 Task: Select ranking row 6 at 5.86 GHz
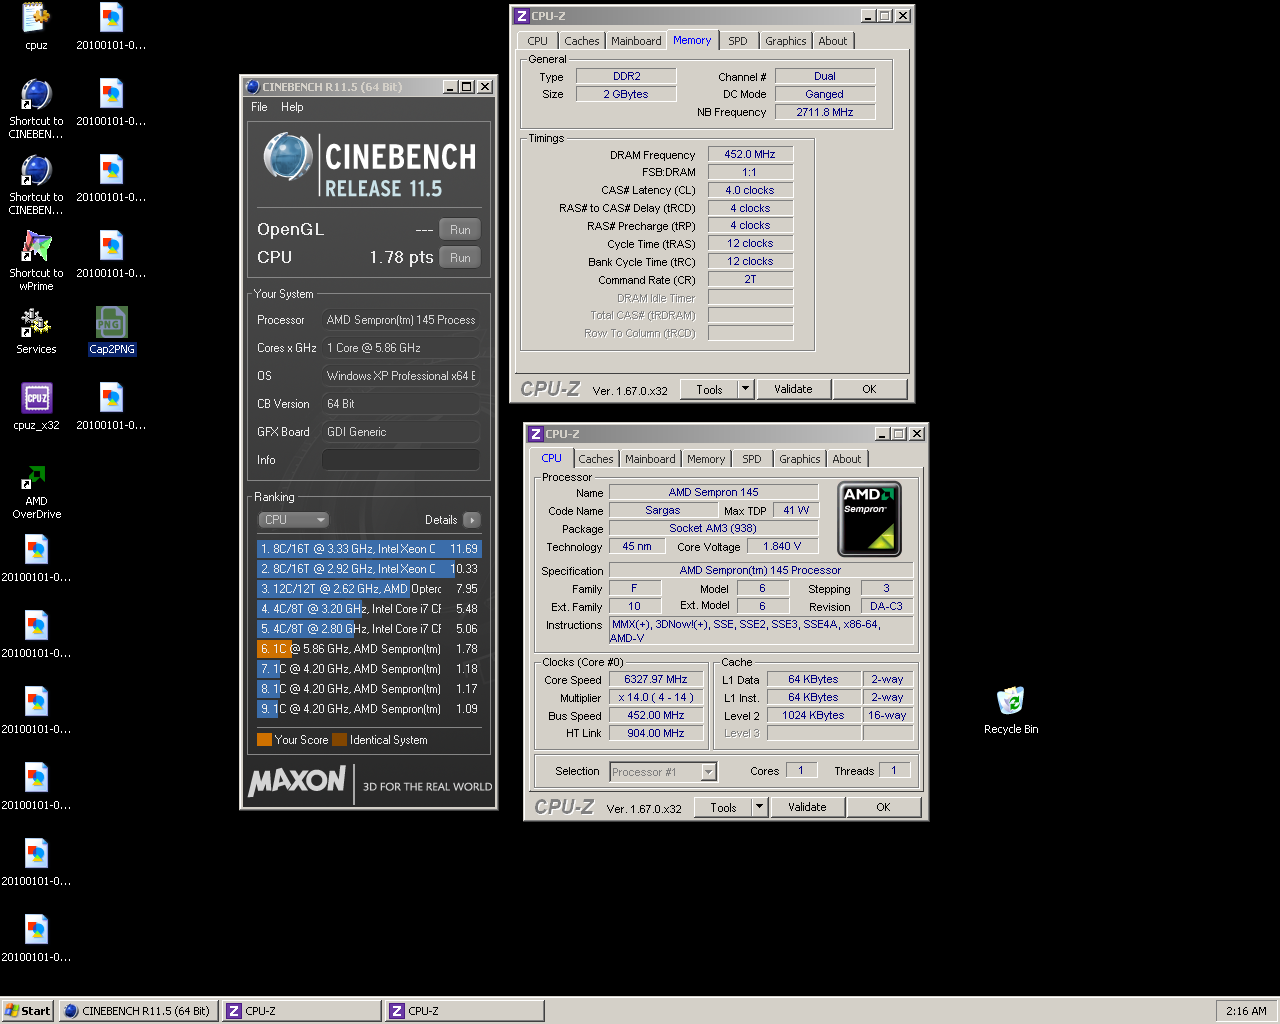369,649
